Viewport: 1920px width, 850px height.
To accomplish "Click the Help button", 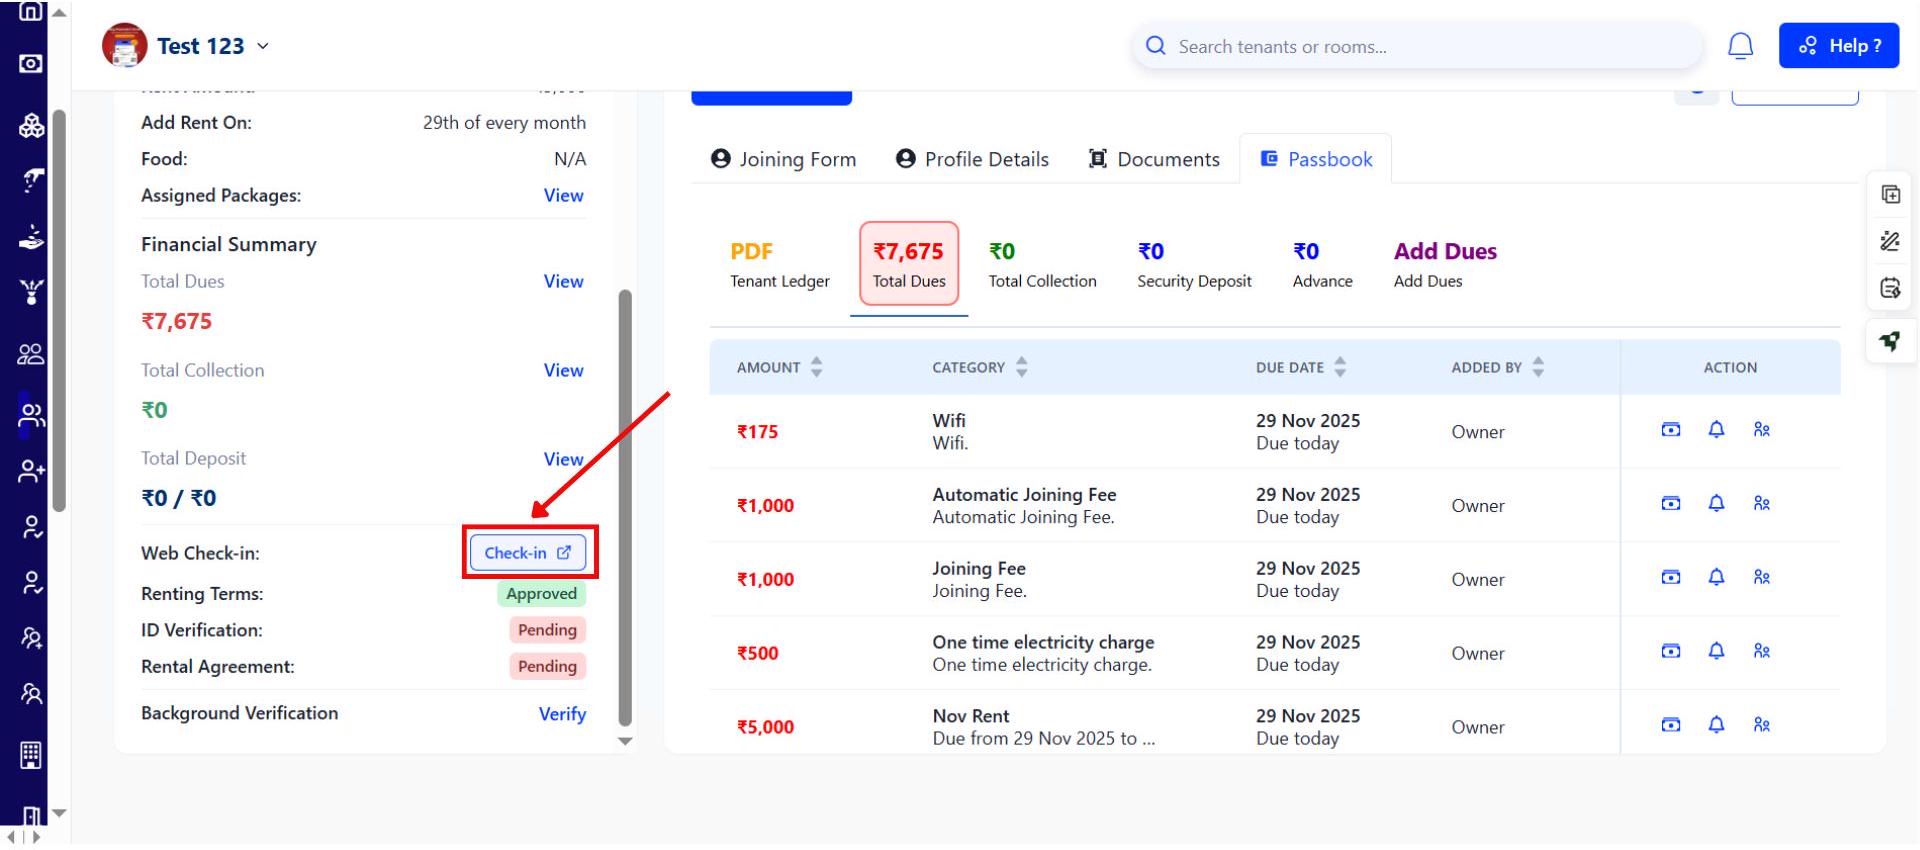I will [x=1838, y=46].
